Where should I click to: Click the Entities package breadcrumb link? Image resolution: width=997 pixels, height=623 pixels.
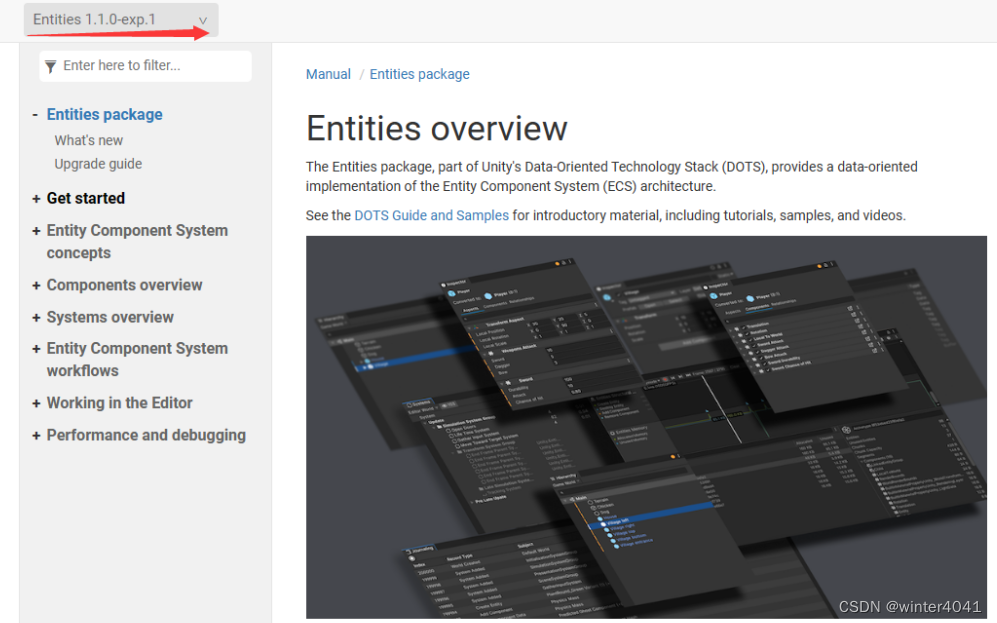point(419,74)
